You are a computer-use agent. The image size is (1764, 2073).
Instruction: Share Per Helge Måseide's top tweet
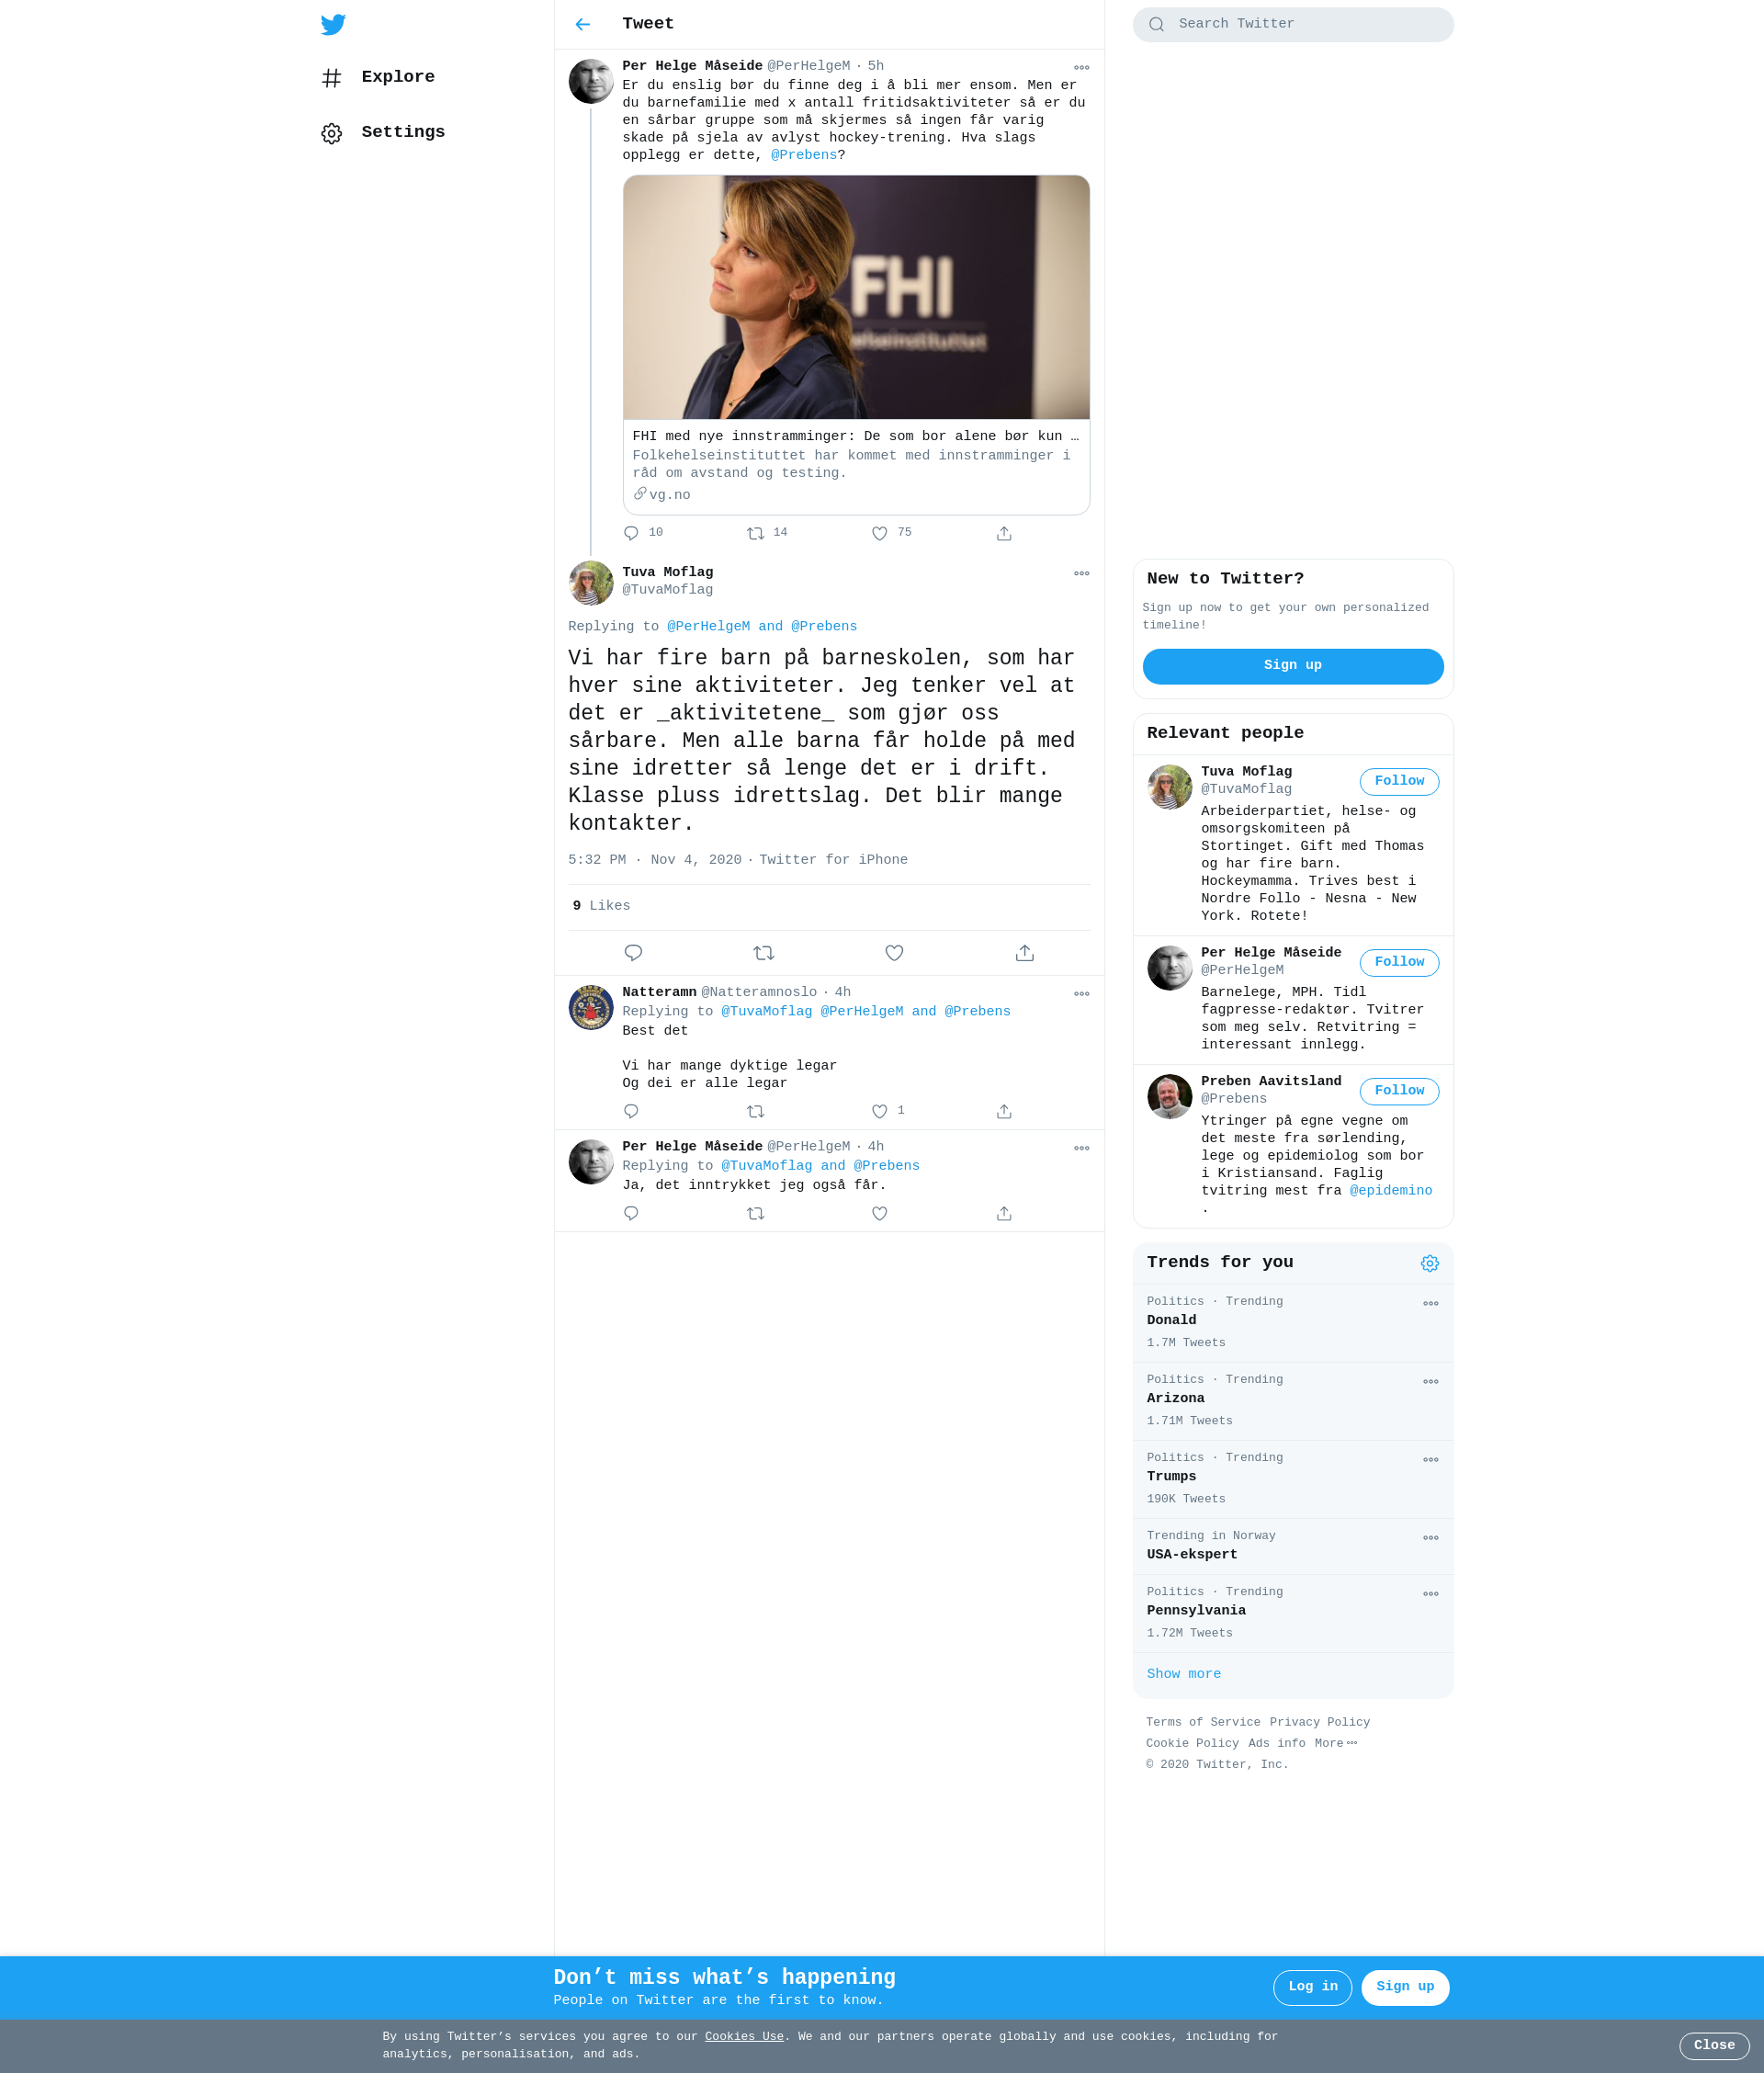point(1004,533)
